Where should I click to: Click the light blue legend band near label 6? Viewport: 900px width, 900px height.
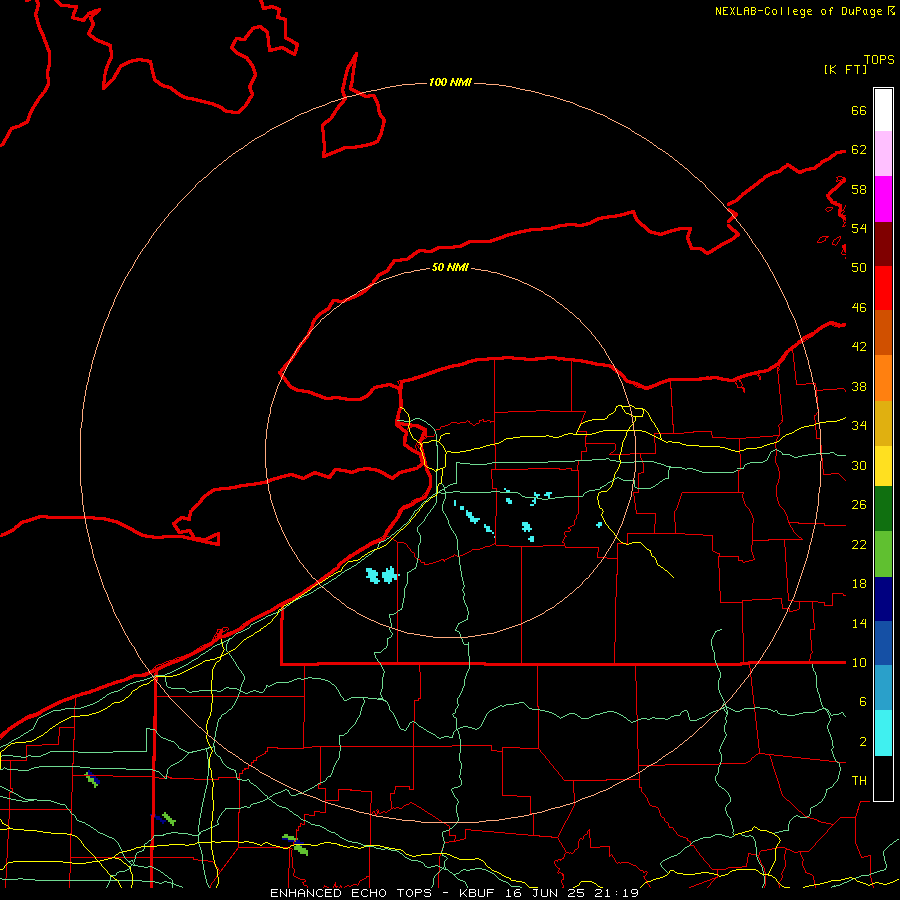tap(883, 687)
